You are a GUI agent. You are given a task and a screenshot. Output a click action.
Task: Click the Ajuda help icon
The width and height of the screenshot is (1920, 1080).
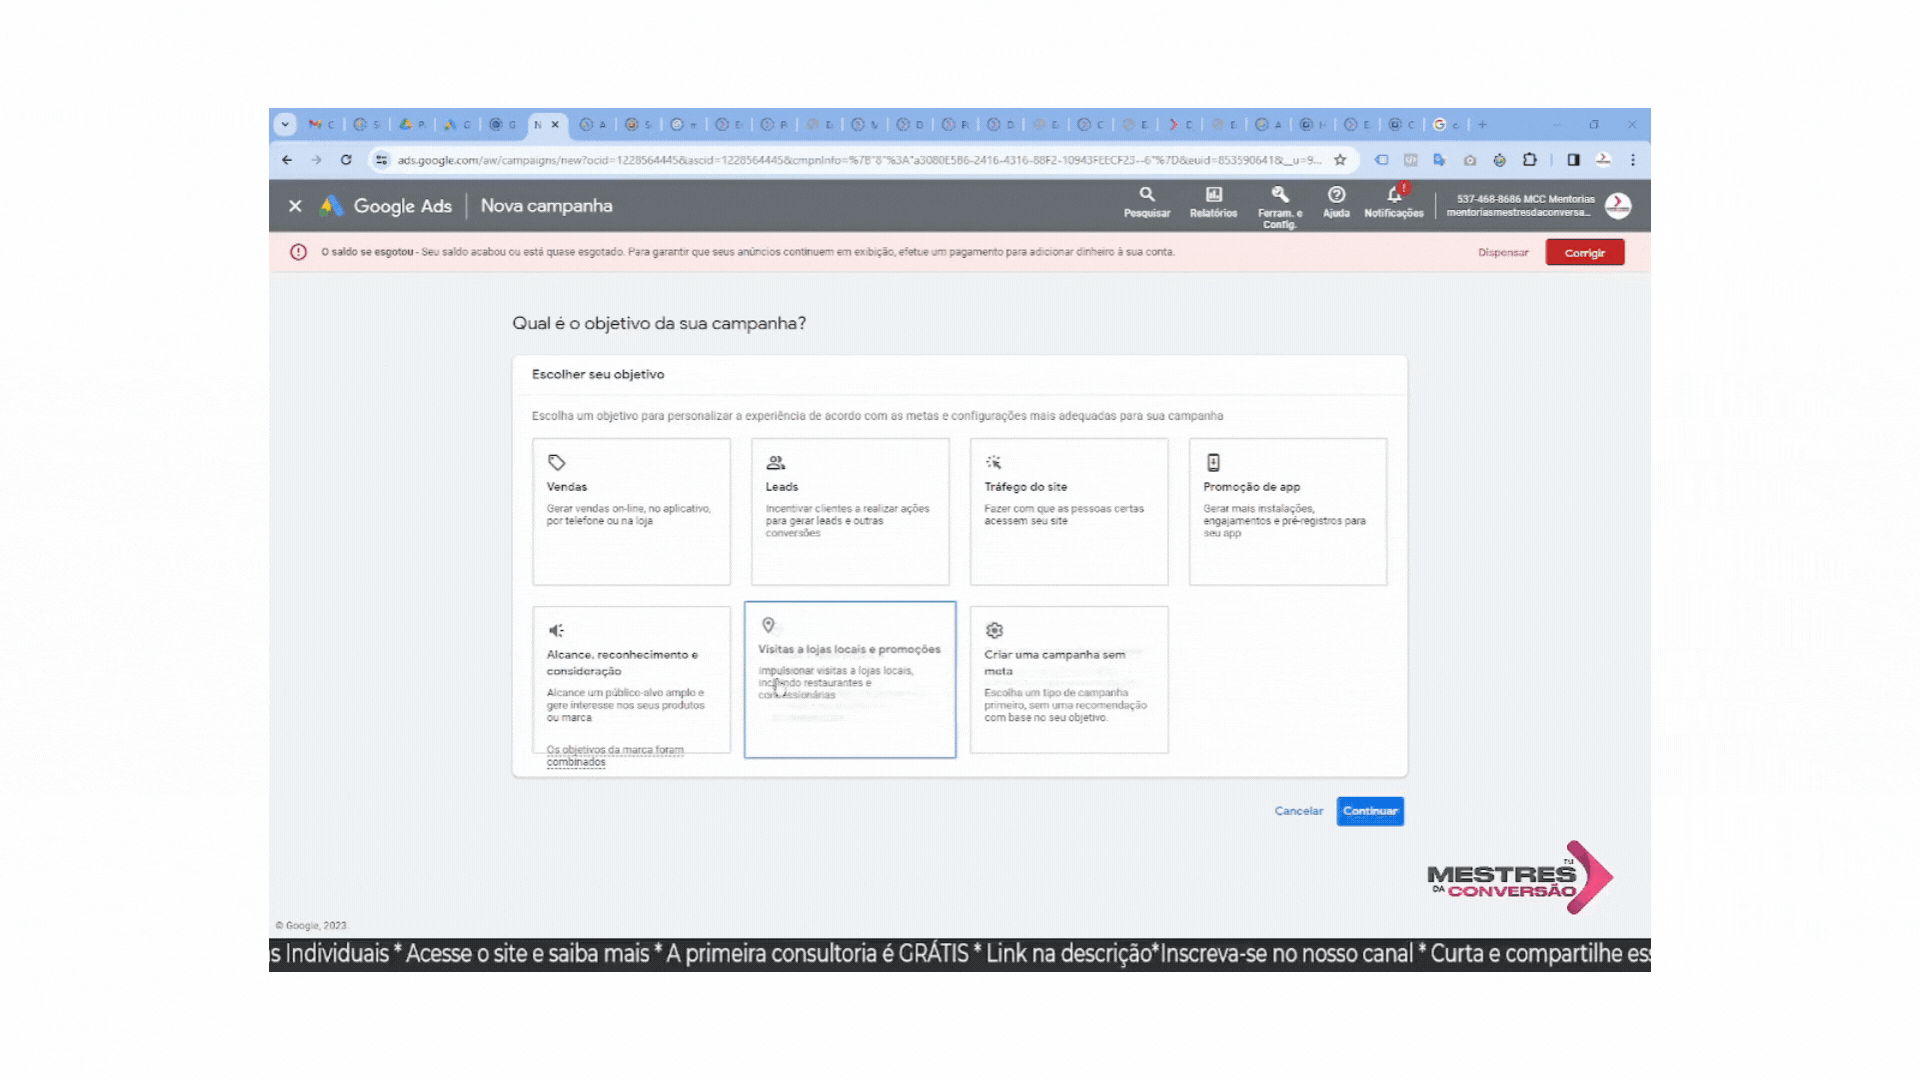click(x=1336, y=195)
